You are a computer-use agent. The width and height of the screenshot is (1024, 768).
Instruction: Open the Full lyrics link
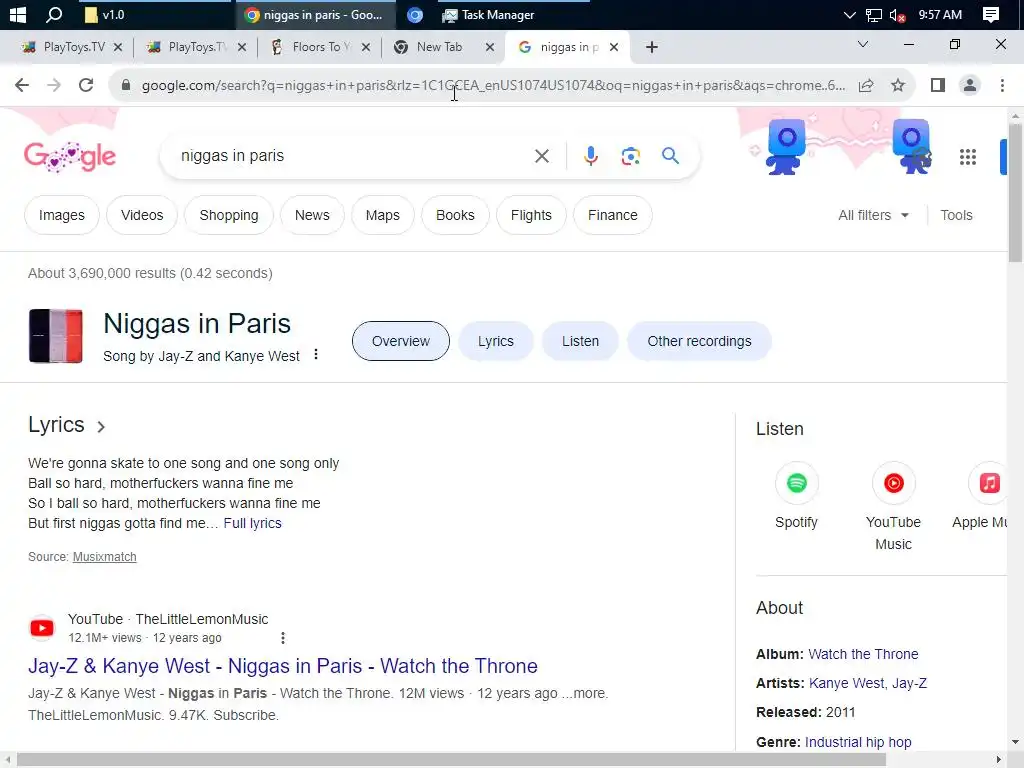pos(252,523)
